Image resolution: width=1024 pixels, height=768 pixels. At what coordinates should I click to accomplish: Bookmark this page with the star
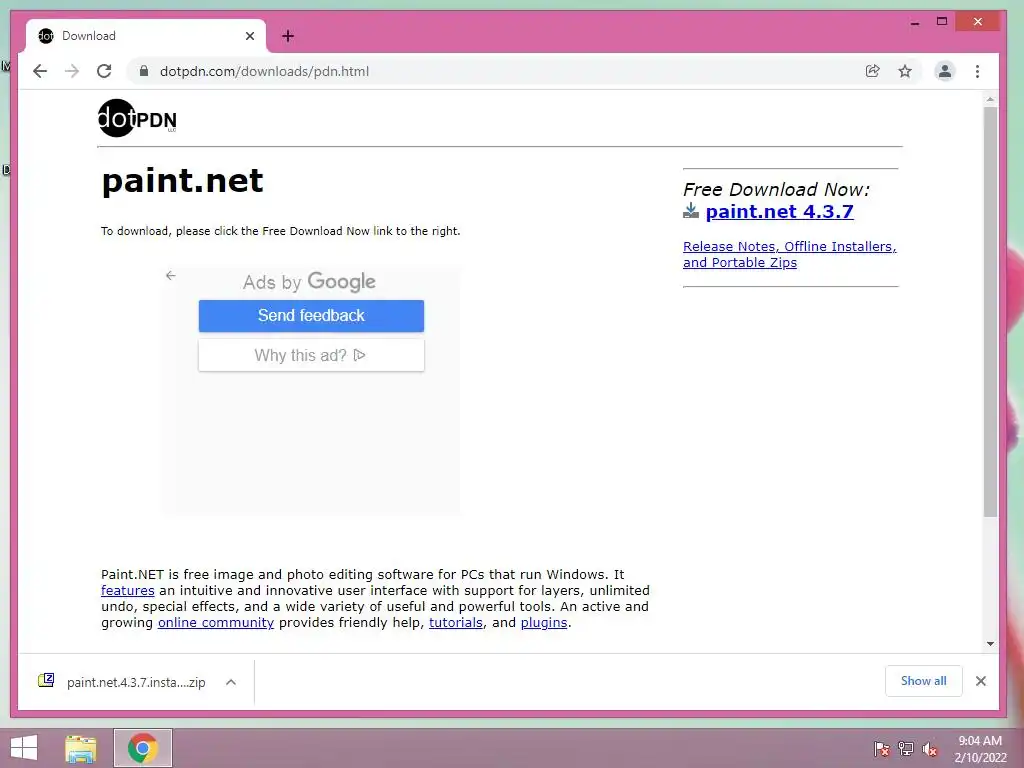(904, 71)
